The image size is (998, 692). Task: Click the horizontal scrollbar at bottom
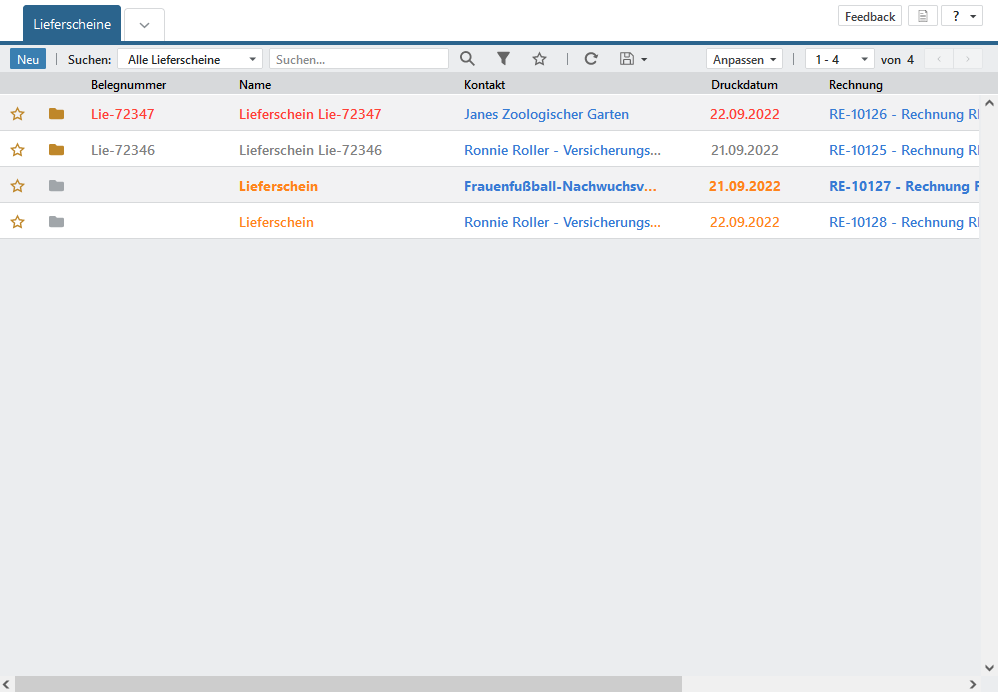pos(348,684)
